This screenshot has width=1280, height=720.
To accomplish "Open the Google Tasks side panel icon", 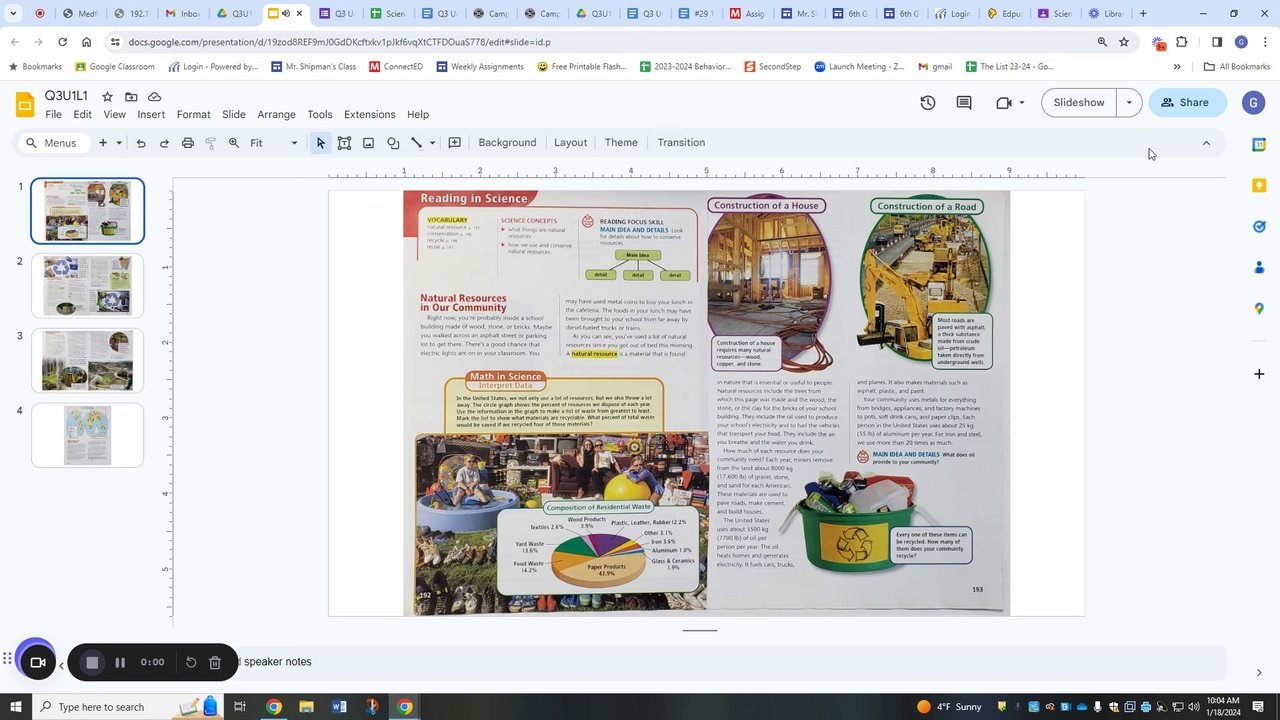I will (x=1259, y=227).
